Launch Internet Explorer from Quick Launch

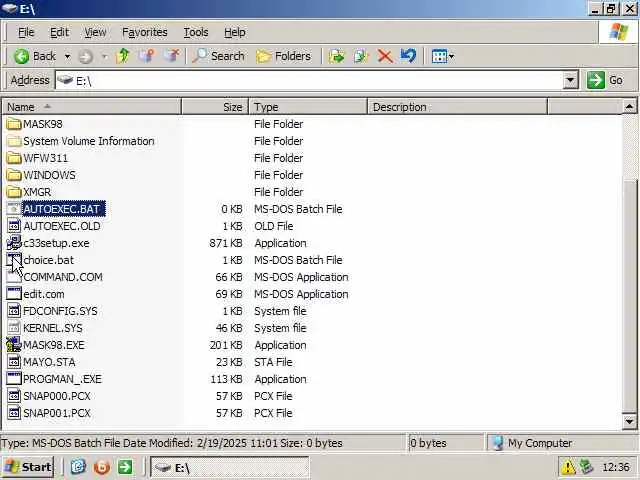pos(78,467)
